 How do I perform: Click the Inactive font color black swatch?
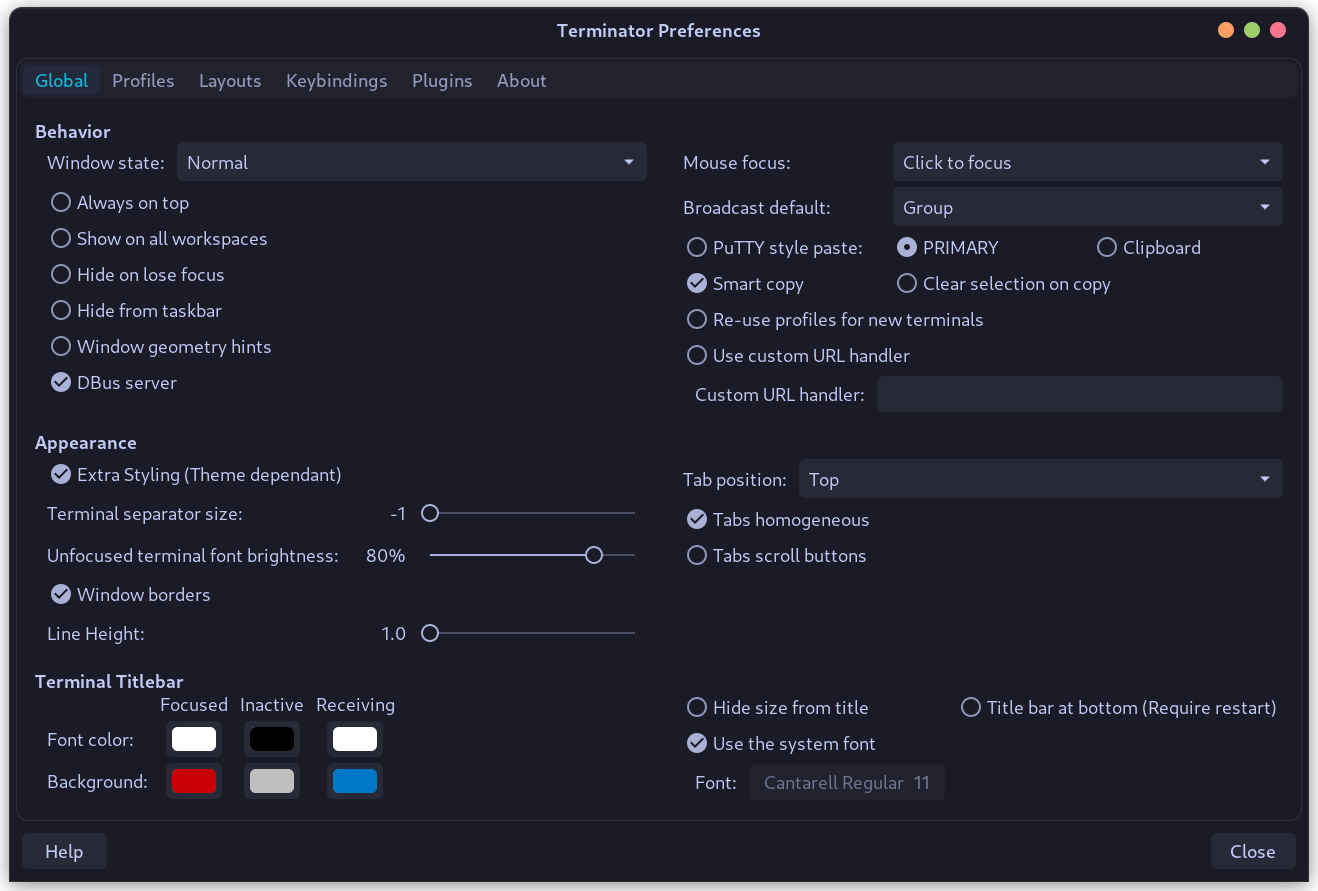click(x=272, y=740)
